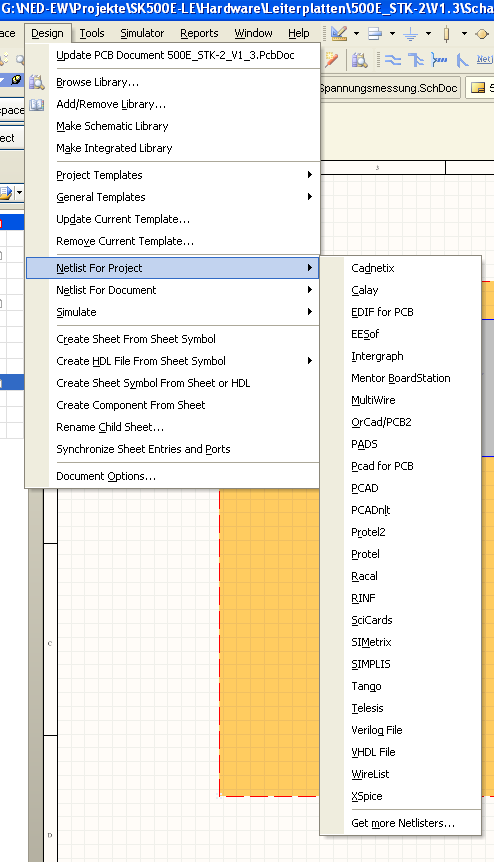Open General Templates submenu
This screenshot has width=494, height=862.
tap(173, 197)
